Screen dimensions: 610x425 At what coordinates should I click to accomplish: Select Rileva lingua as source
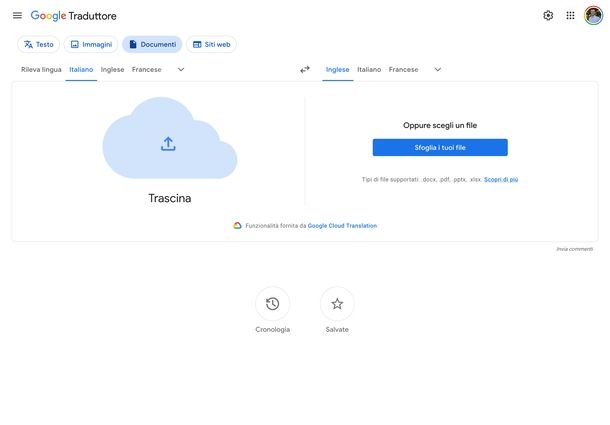(41, 70)
